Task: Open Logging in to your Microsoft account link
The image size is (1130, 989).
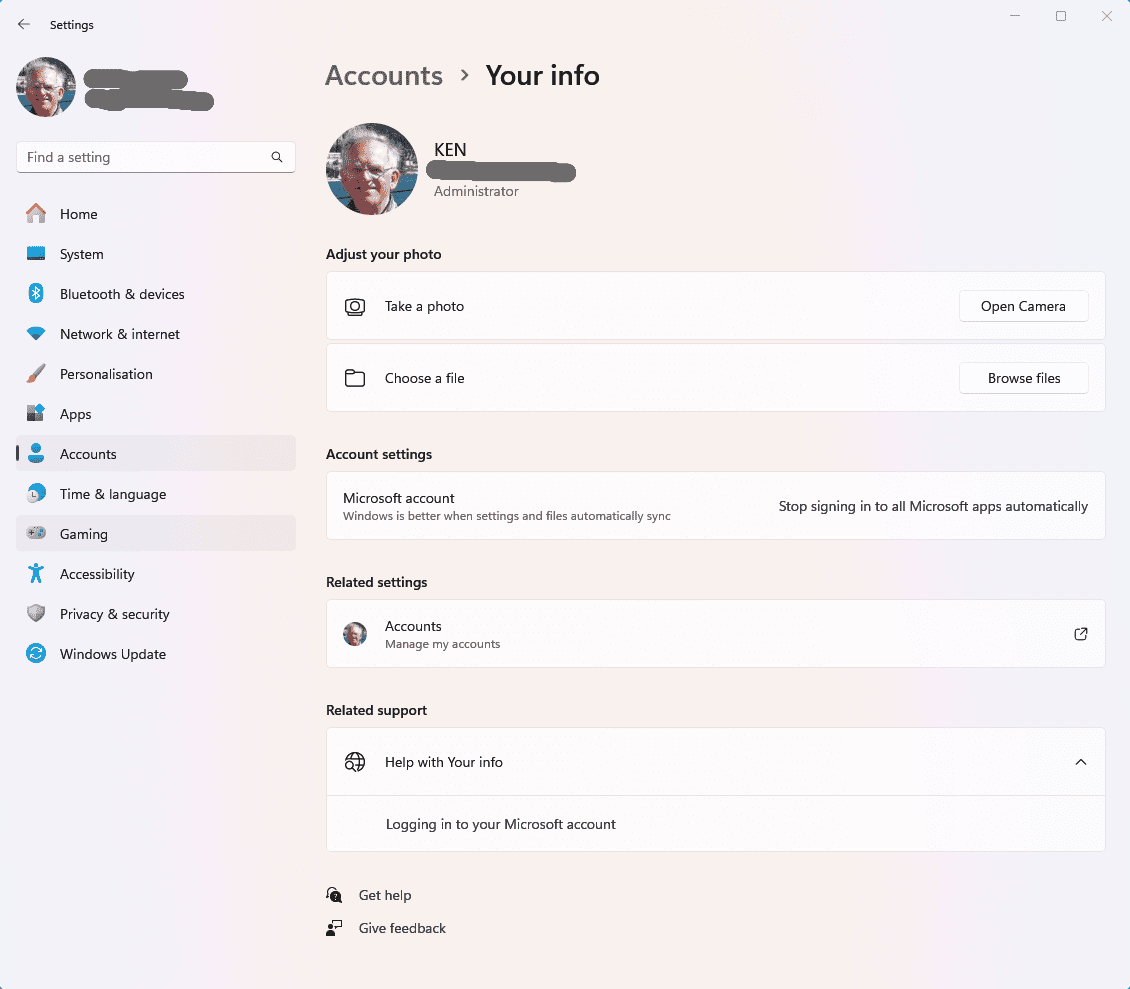Action: [500, 824]
